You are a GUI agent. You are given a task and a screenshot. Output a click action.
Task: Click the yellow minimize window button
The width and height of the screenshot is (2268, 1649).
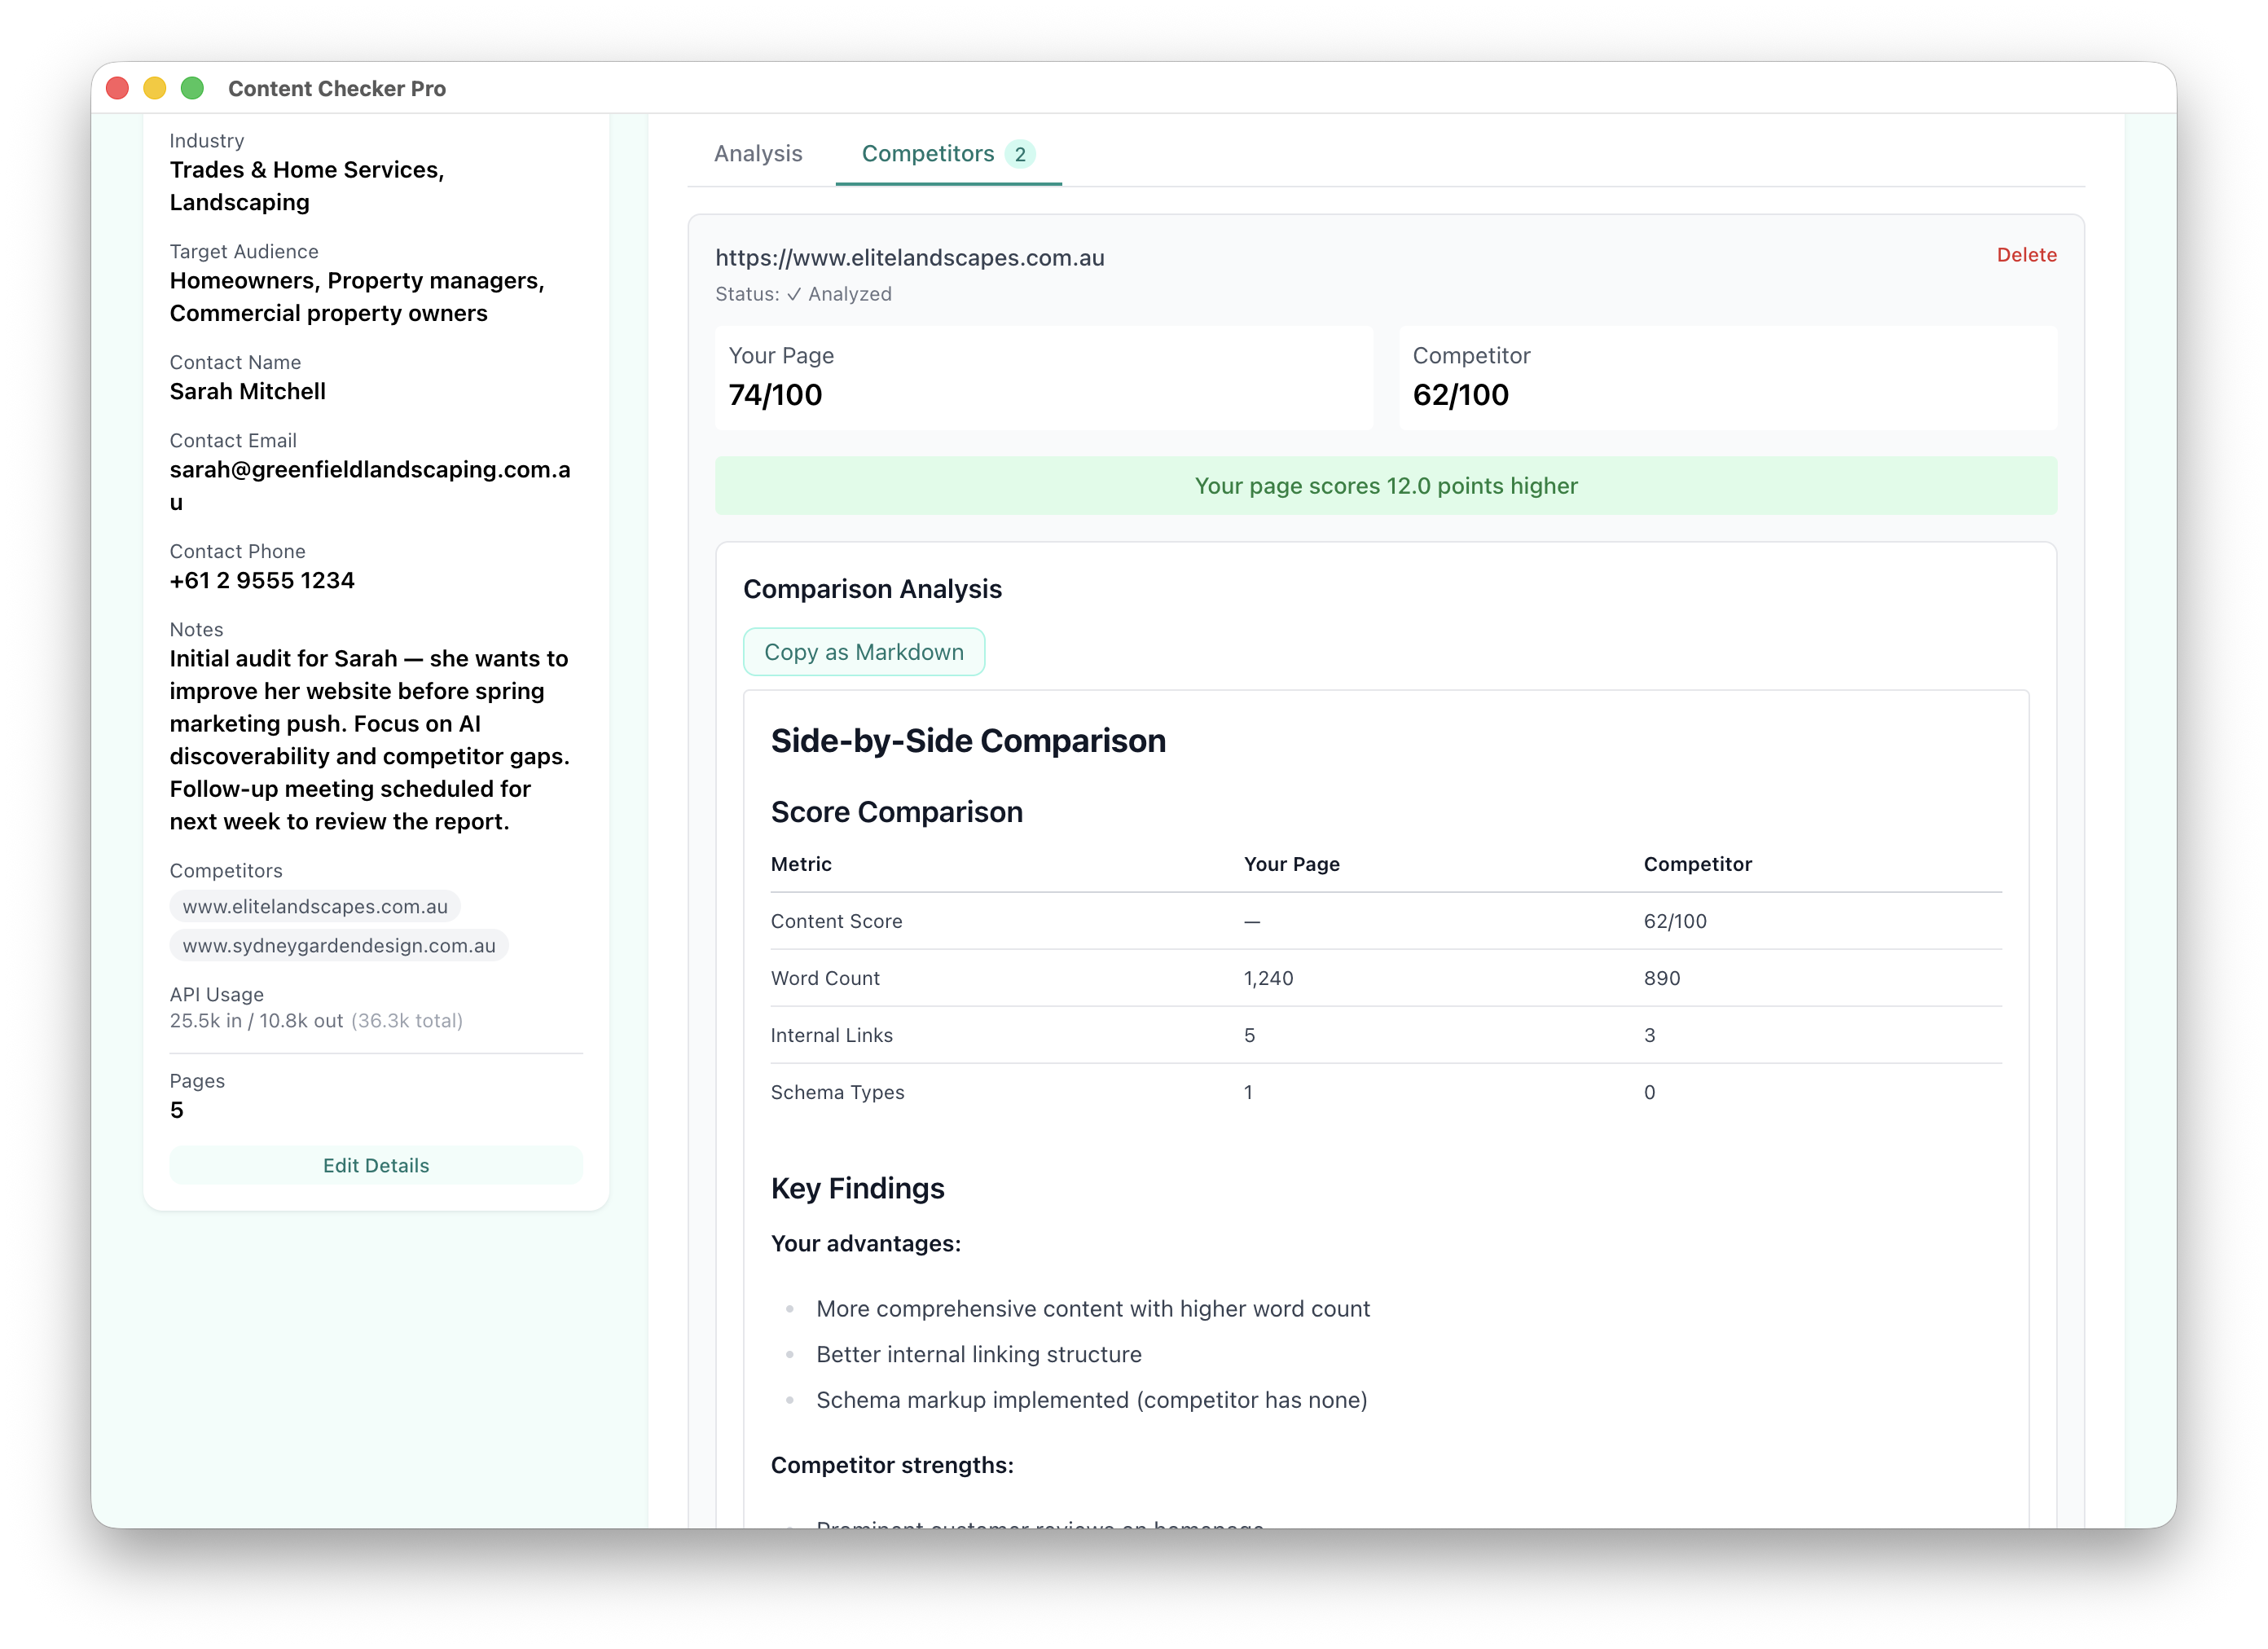(155, 88)
